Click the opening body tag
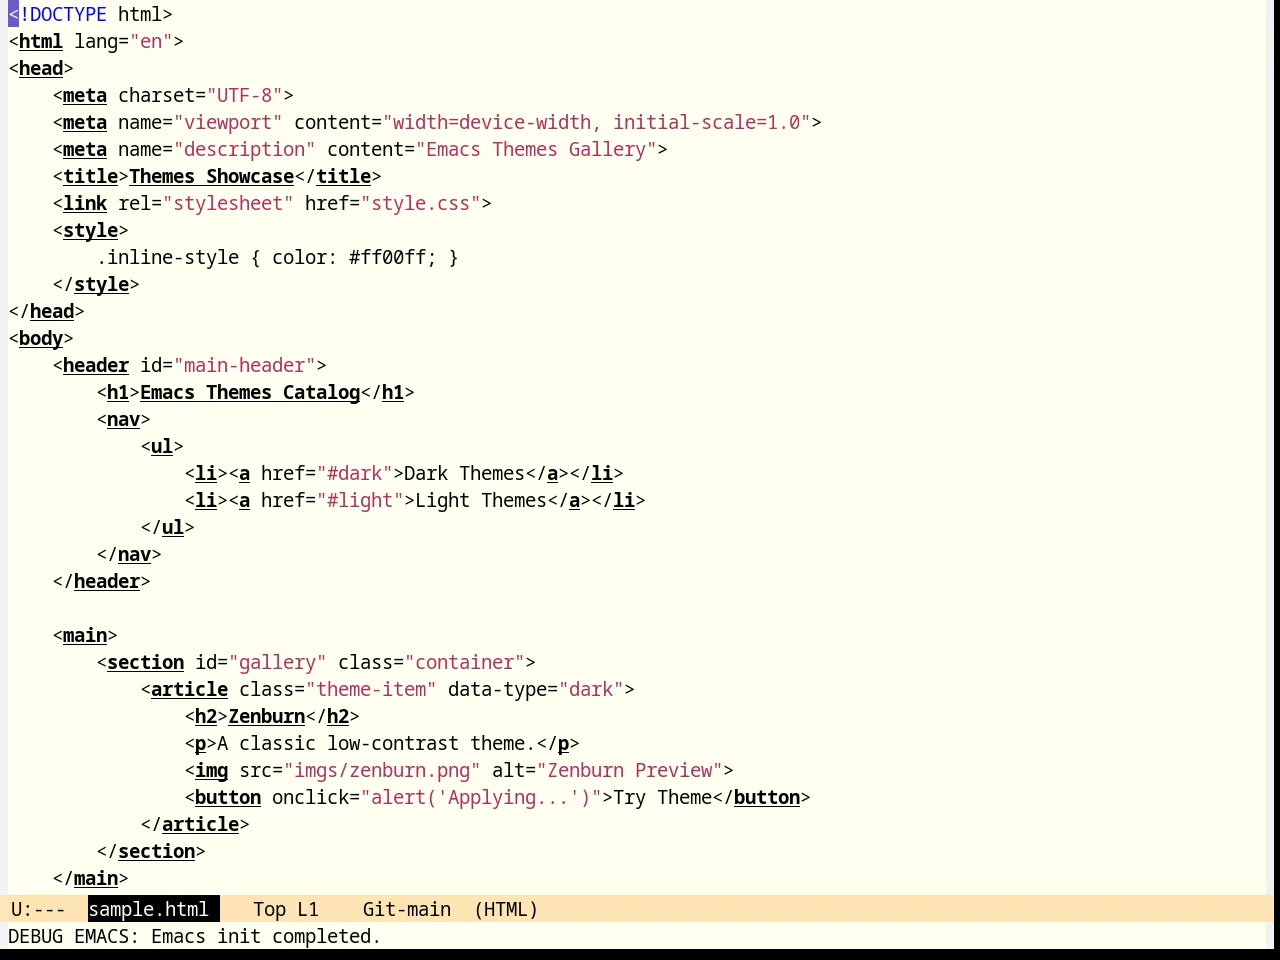The width and height of the screenshot is (1280, 960). (x=41, y=338)
